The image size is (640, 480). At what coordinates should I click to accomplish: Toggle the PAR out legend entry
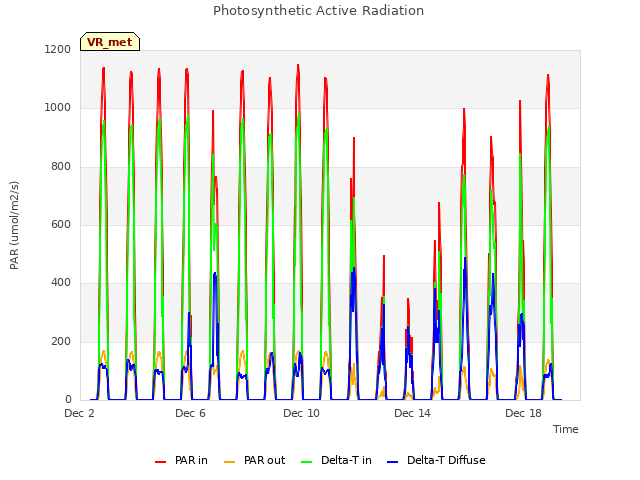(255, 460)
